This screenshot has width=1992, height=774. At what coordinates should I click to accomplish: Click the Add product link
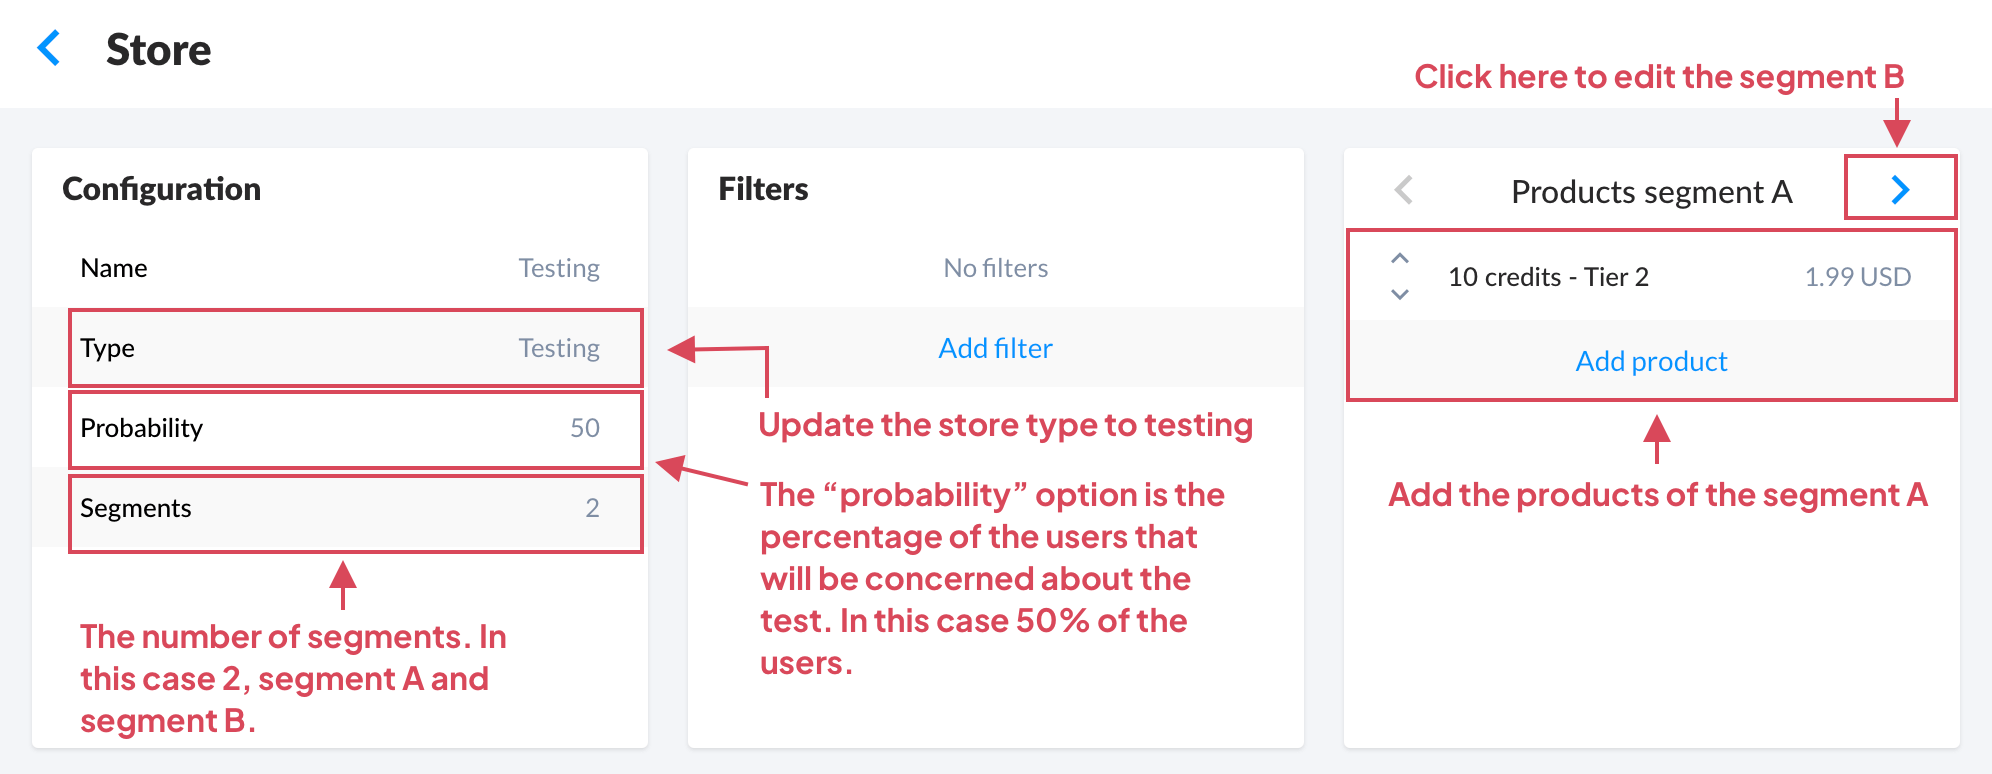click(x=1651, y=361)
